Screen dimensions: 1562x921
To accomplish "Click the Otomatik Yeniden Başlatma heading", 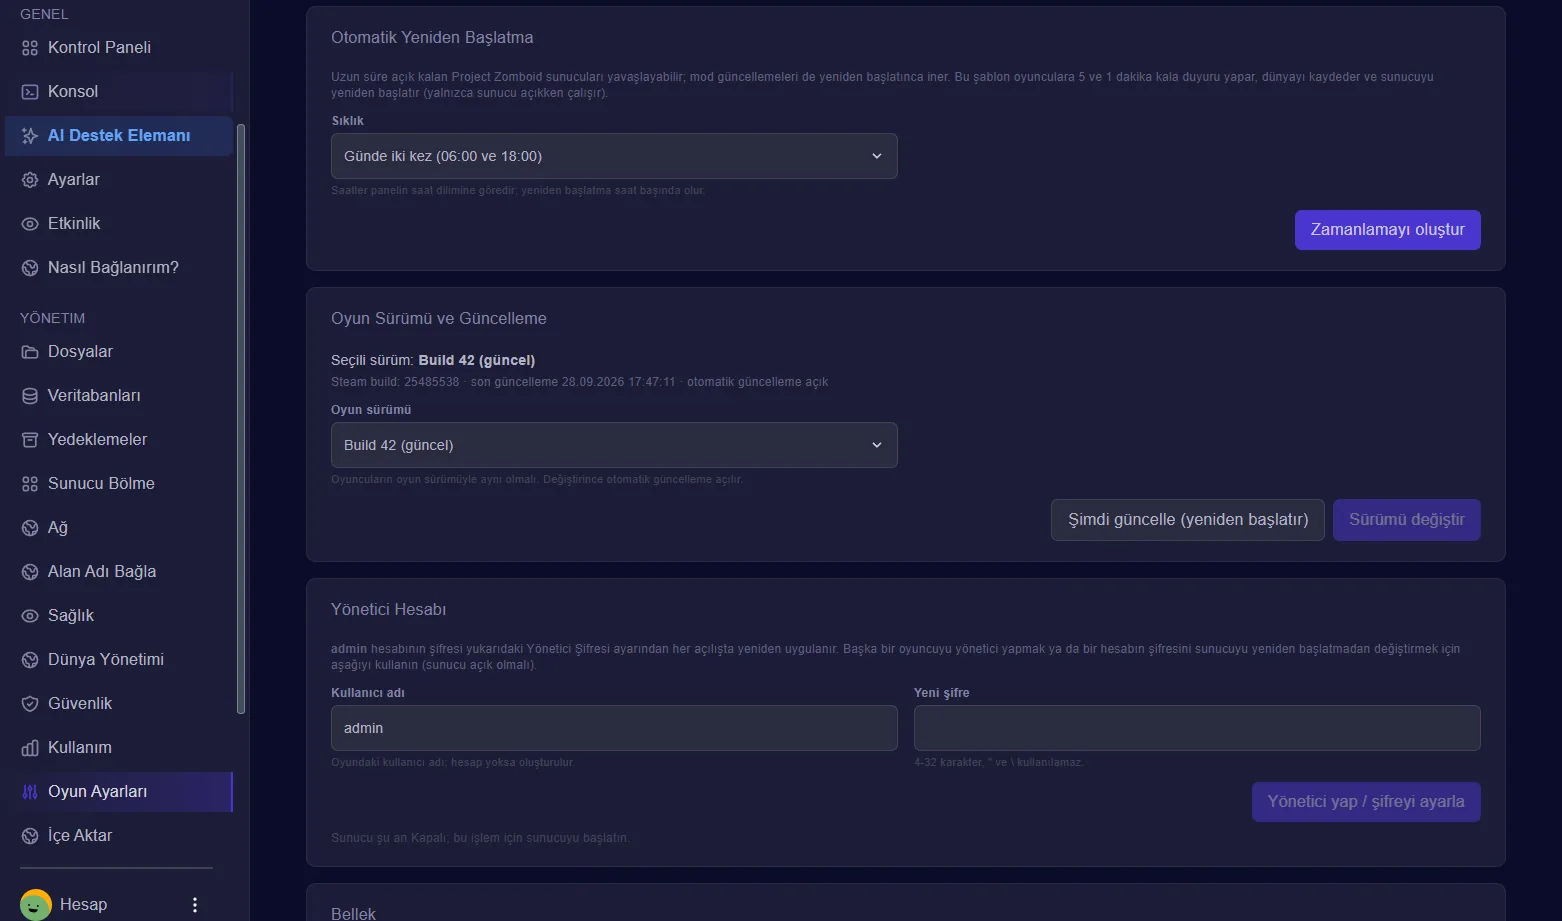I will click(432, 38).
